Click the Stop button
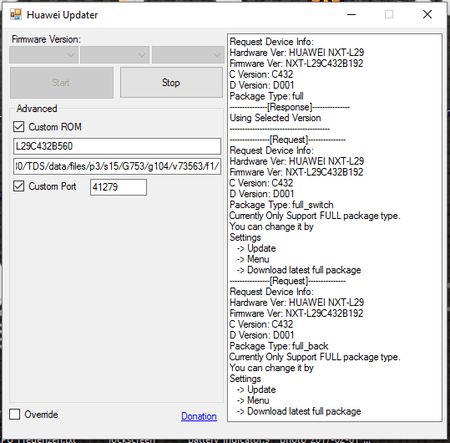Viewport: 450px width, 443px height. pyautogui.click(x=171, y=83)
